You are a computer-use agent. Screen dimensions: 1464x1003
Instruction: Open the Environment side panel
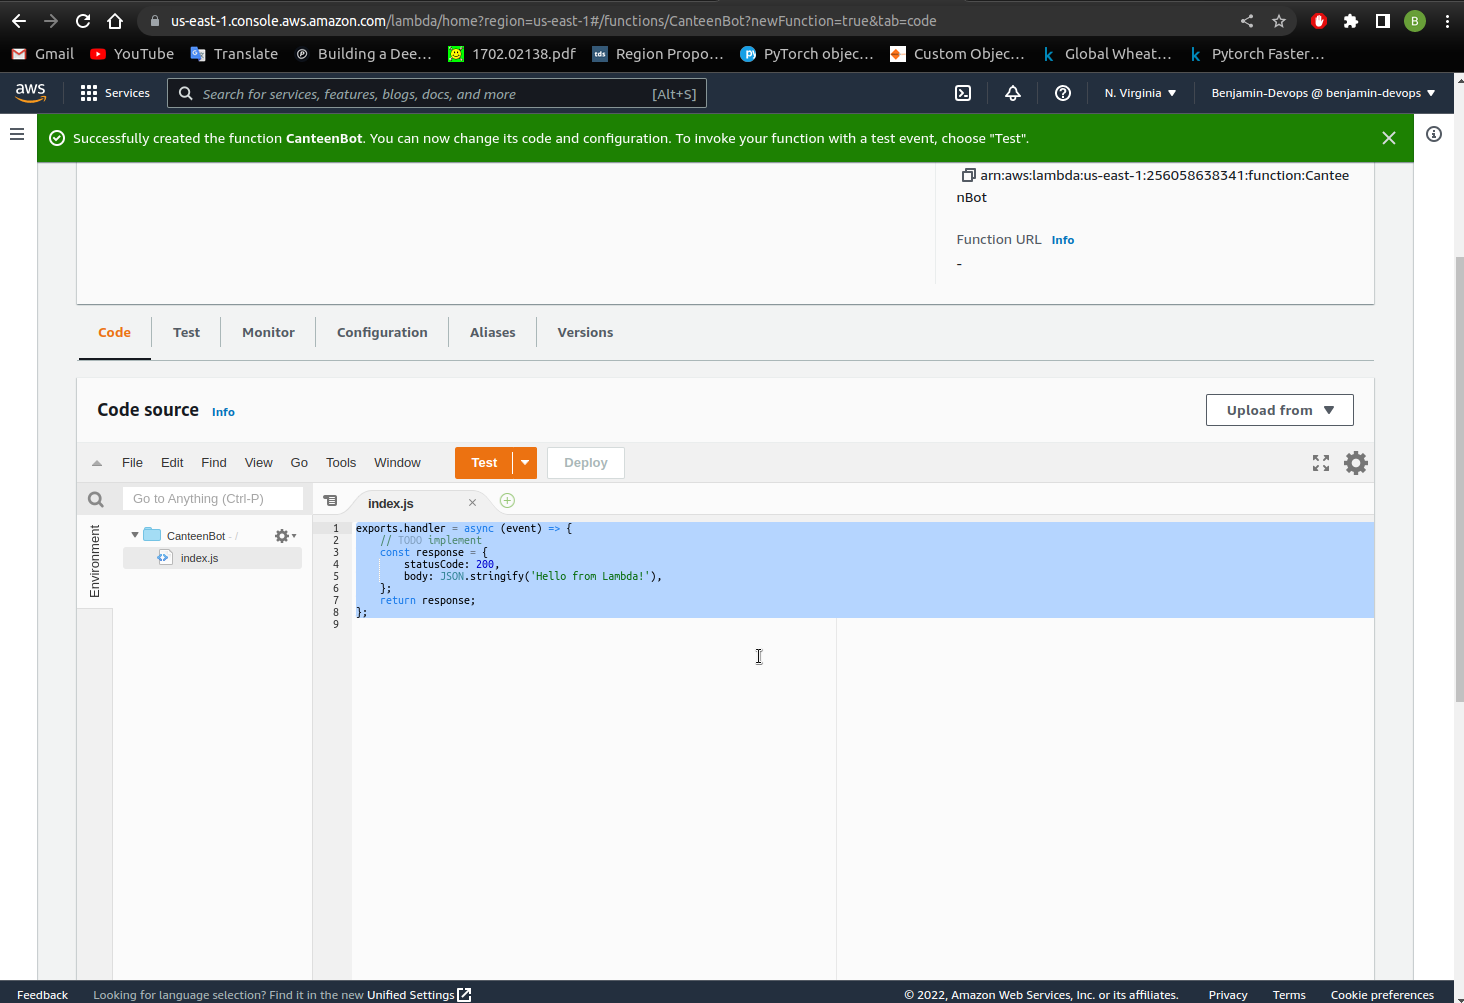coord(95,561)
